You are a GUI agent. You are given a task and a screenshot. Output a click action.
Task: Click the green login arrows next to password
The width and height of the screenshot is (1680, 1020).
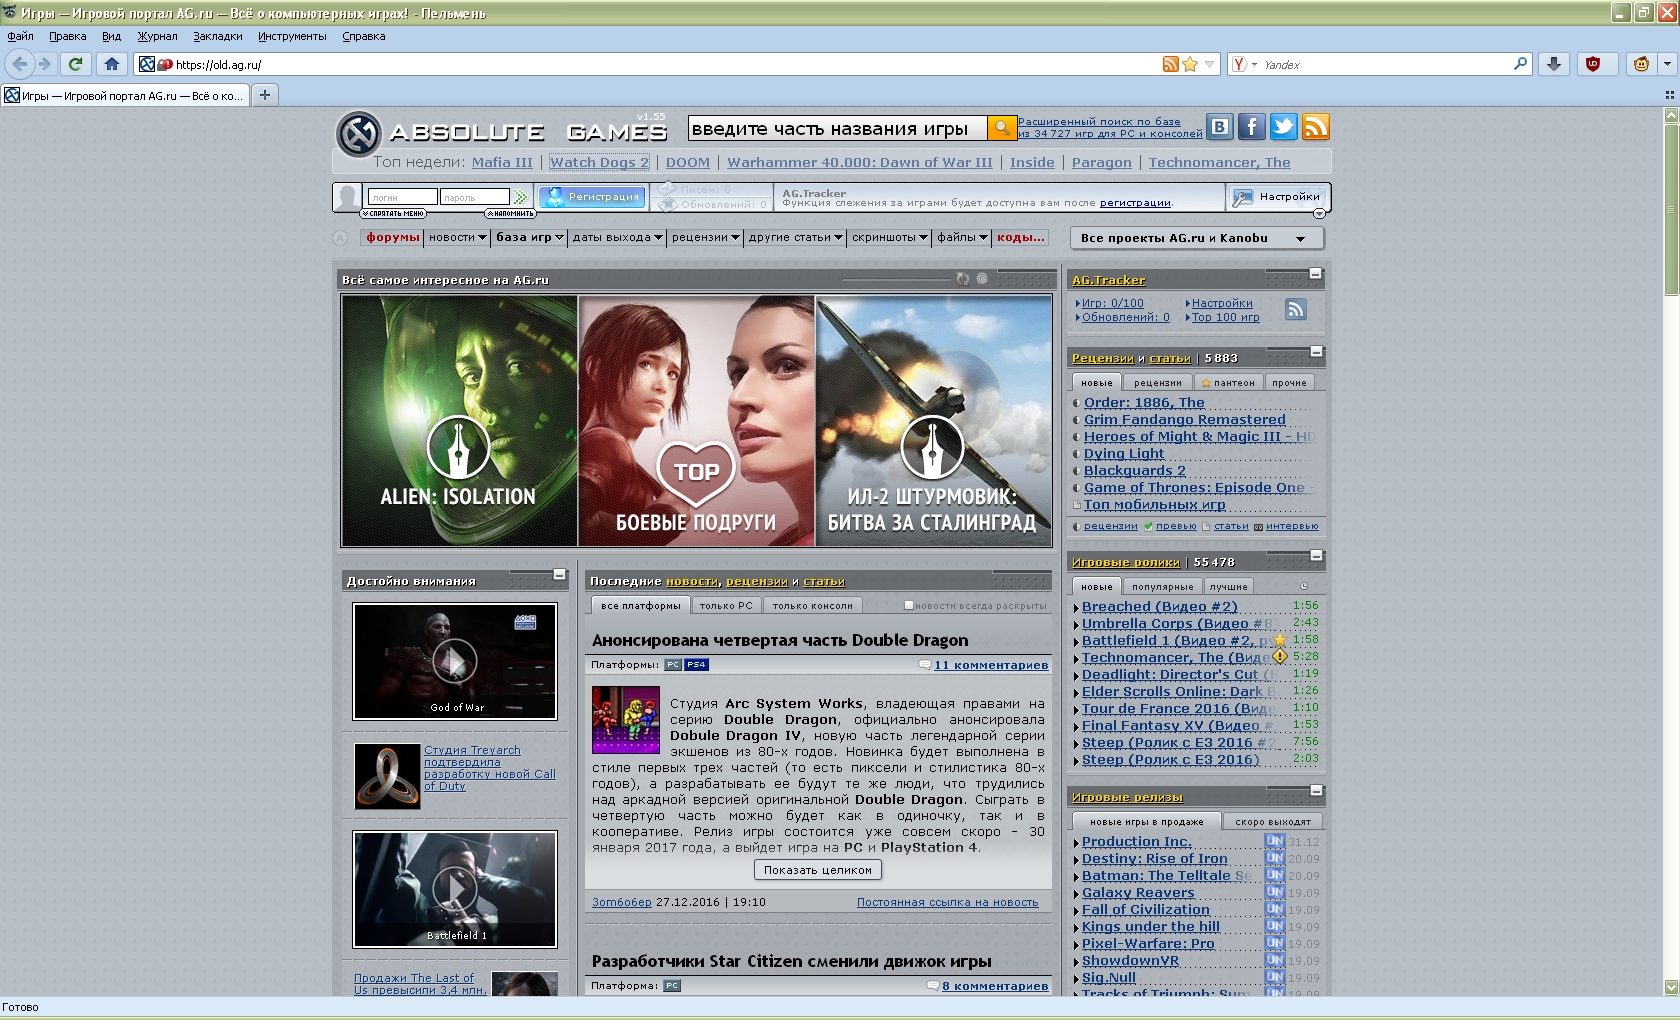coord(520,198)
